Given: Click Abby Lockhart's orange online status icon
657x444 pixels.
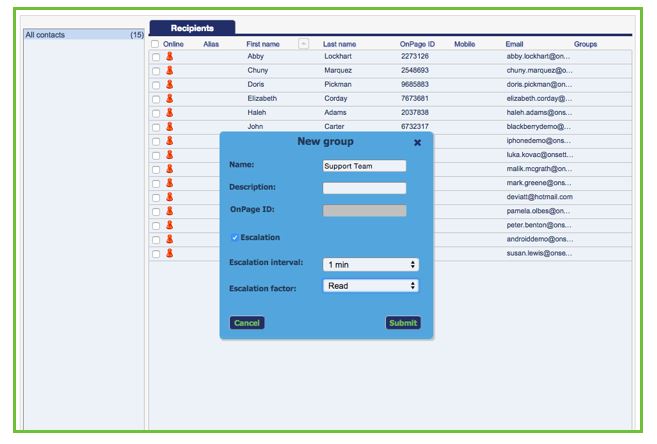Looking at the screenshot, I should (170, 56).
